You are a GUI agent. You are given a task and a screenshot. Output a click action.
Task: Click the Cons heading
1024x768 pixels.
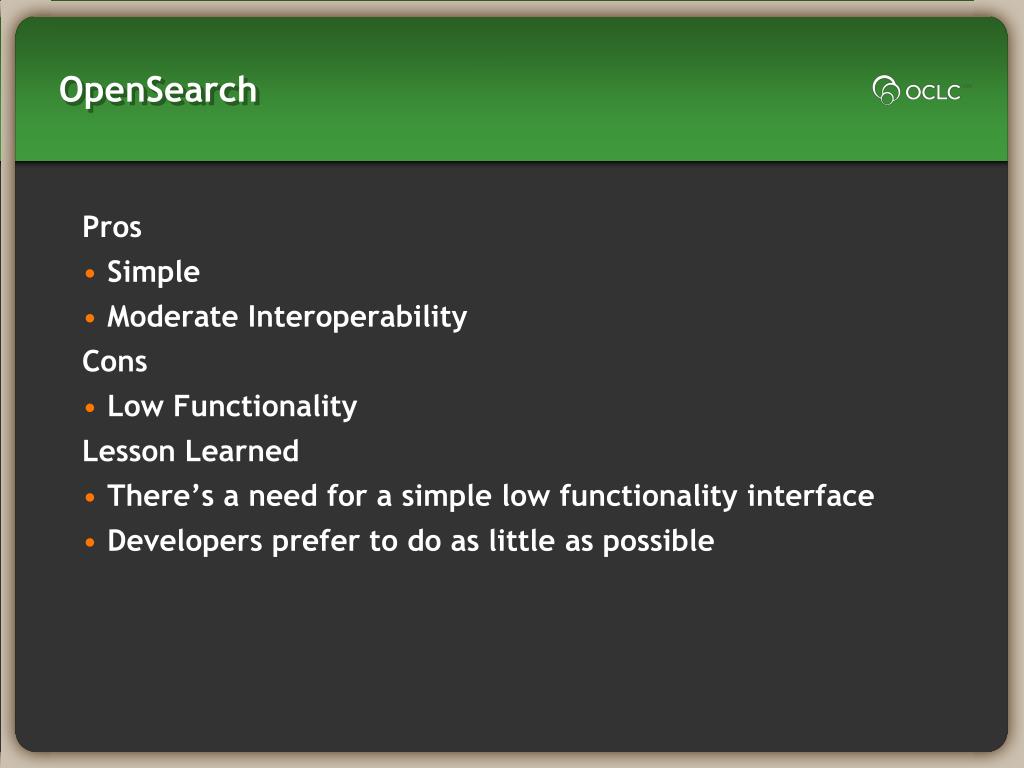click(115, 361)
